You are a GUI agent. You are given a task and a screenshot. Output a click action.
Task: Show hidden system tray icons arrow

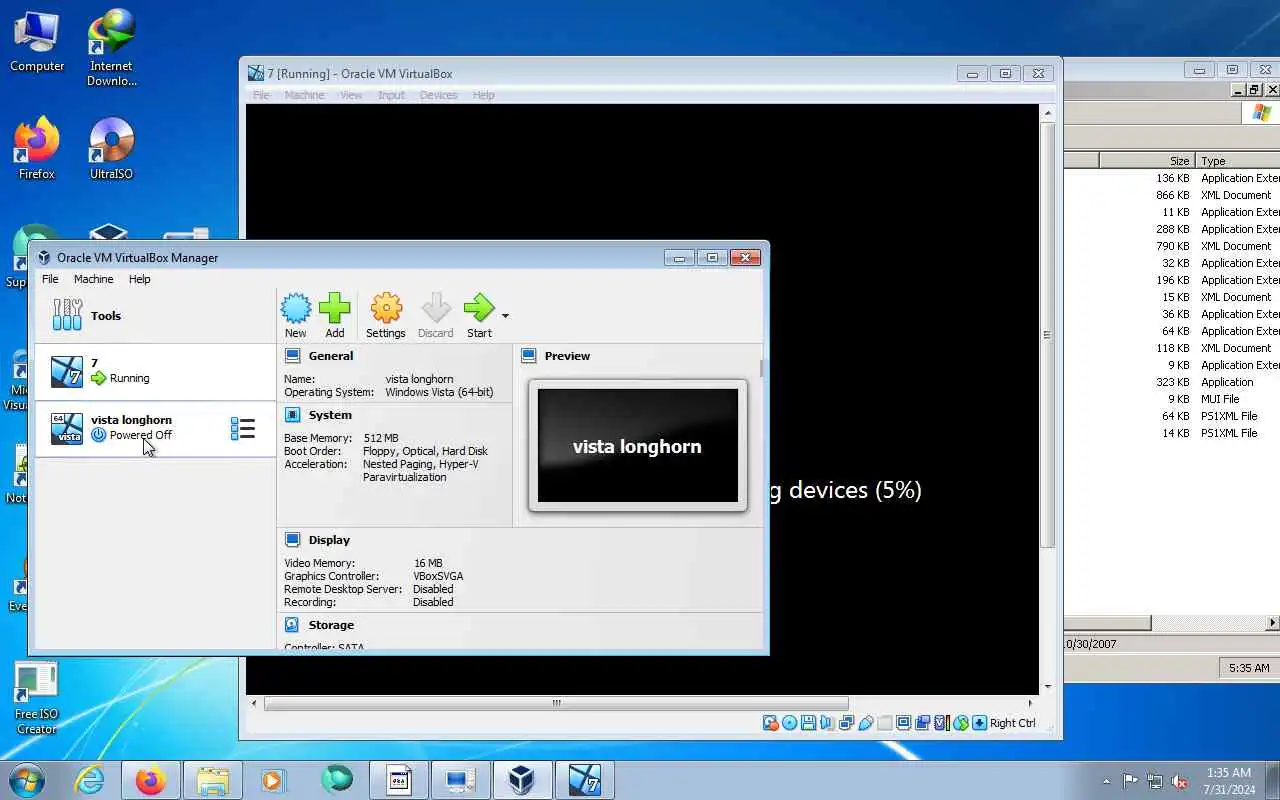(1106, 781)
